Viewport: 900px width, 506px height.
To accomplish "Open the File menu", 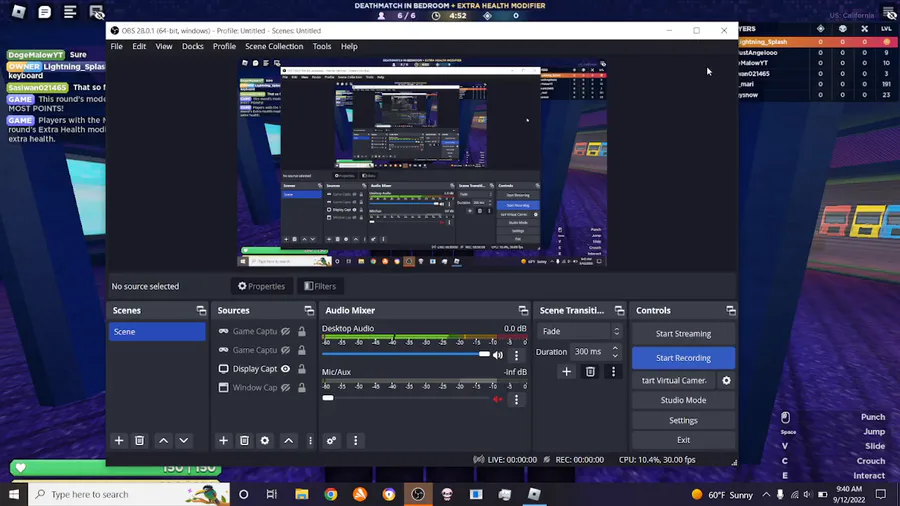I will point(117,46).
